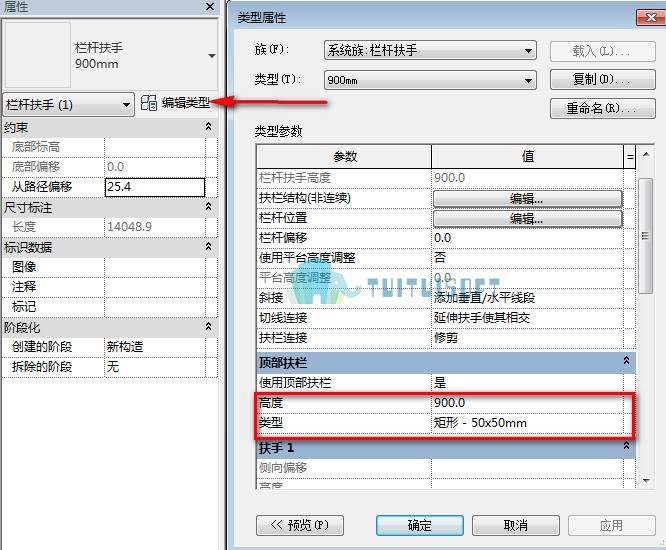Image resolution: width=666 pixels, height=550 pixels.
Task: Click the parameter list scroll up arrow
Action: (646, 155)
